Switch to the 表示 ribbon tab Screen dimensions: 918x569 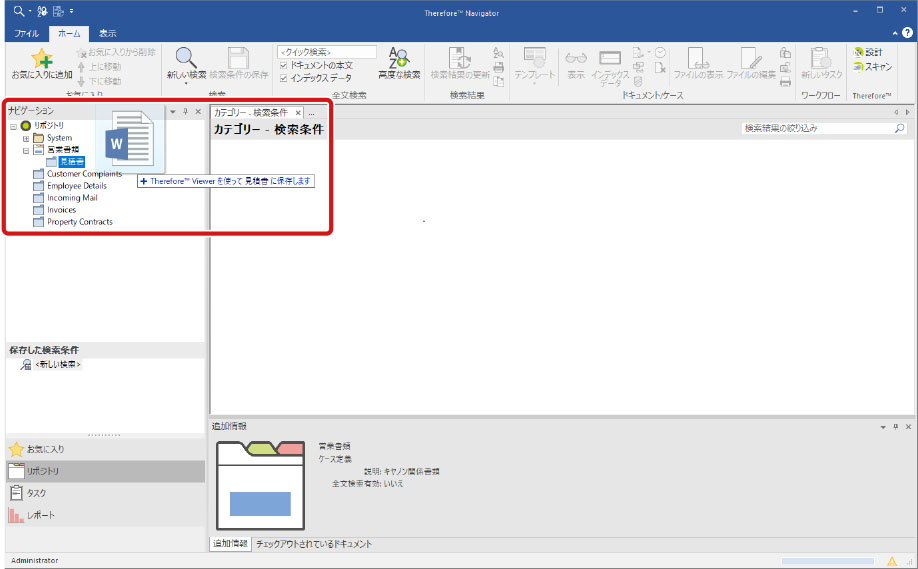tap(107, 33)
